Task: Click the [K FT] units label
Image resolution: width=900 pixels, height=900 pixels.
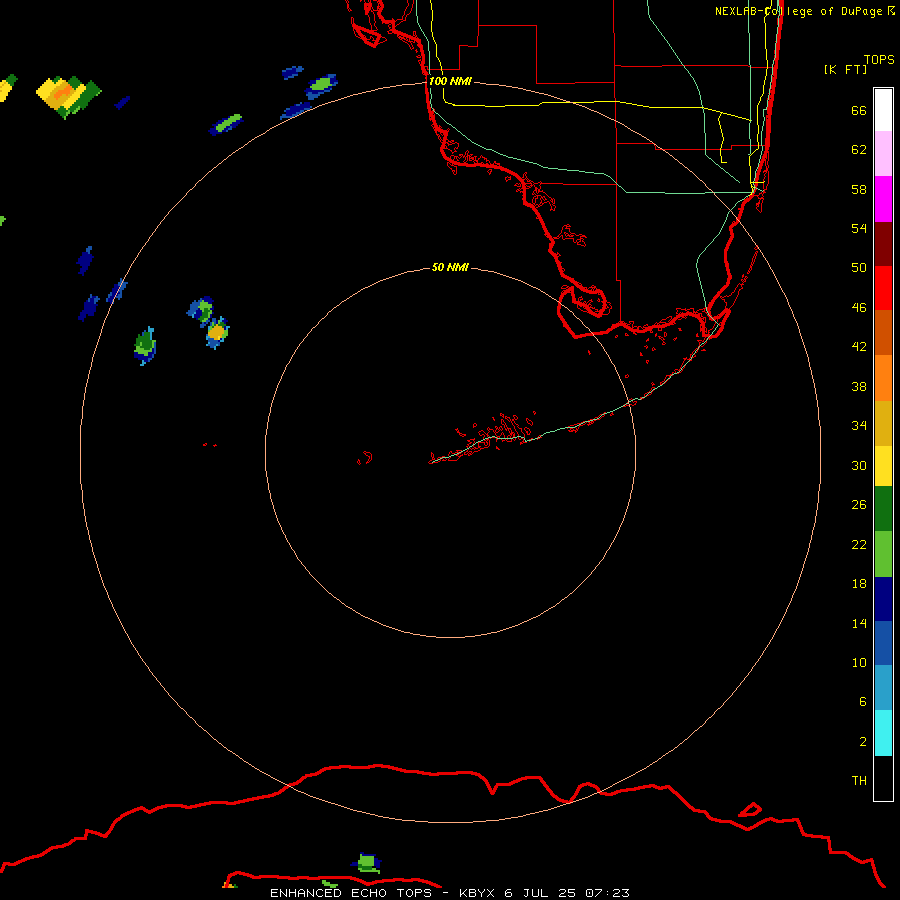Action: click(845, 69)
